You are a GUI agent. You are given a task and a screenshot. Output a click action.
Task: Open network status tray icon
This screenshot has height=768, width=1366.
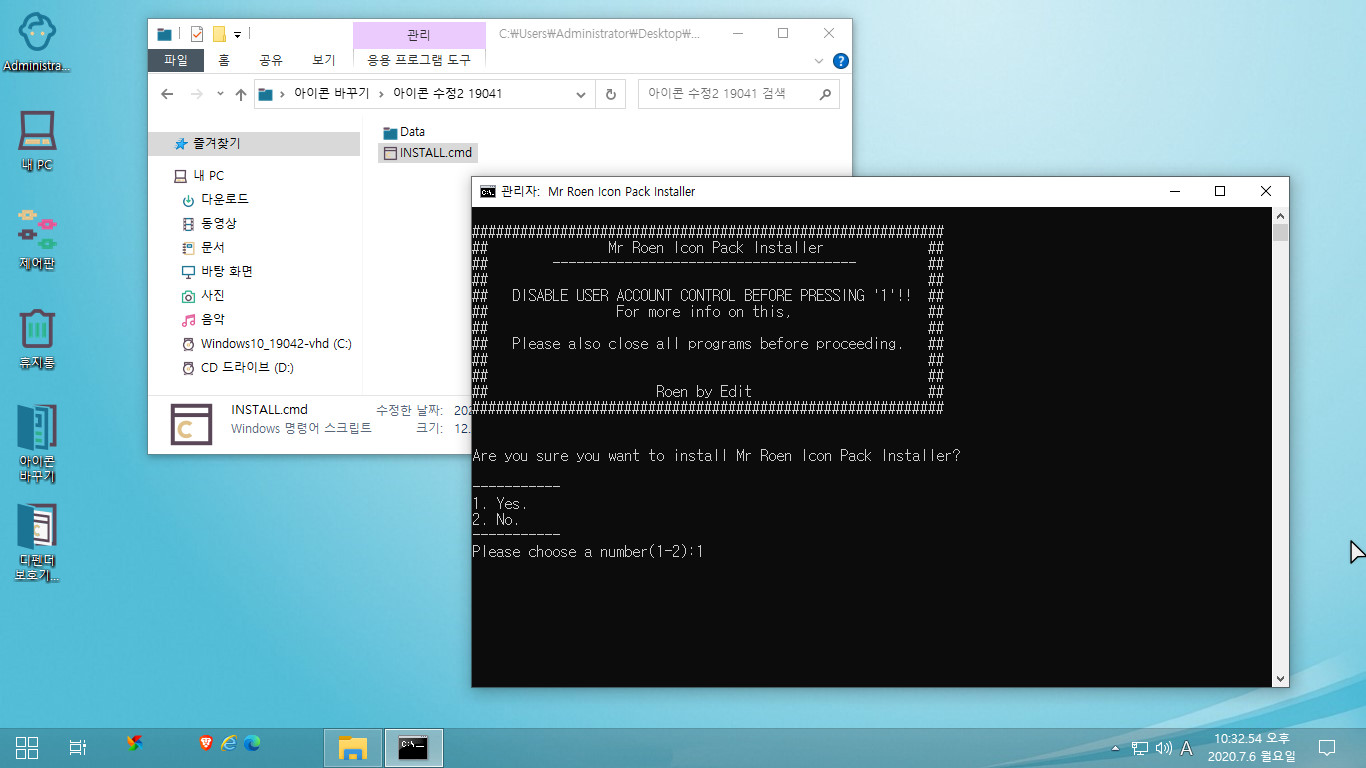coord(1139,748)
